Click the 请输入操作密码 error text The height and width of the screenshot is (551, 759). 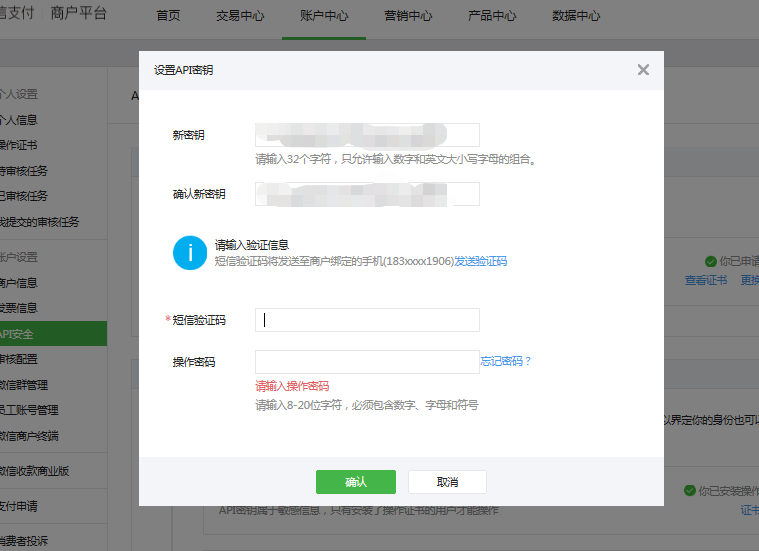click(292, 386)
